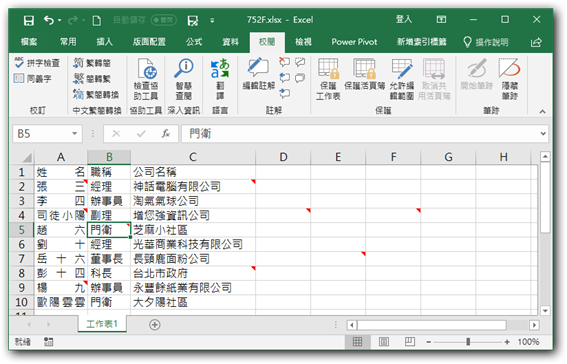This screenshot has width=567, height=364.
Task: Click the previous comment icon
Action: coord(285,78)
